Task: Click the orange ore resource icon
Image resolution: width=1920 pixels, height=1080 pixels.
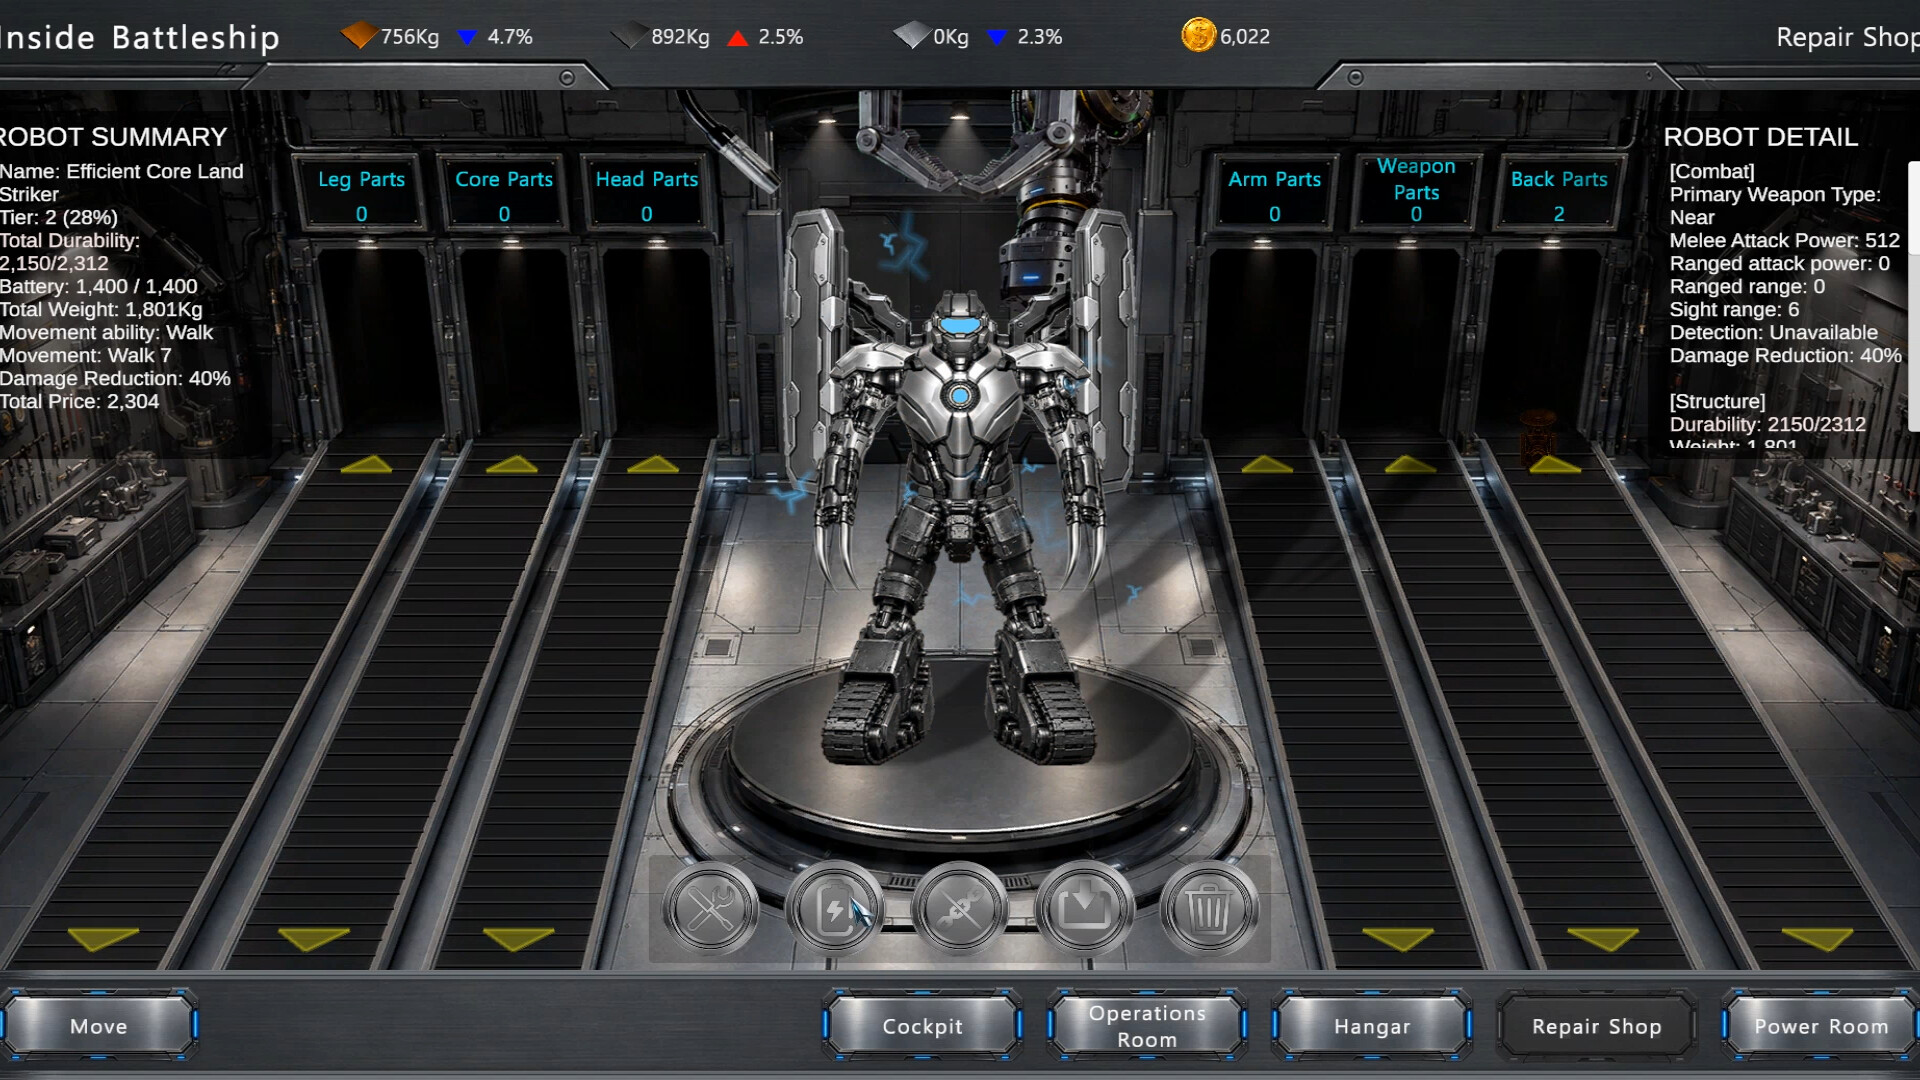Action: pos(359,36)
